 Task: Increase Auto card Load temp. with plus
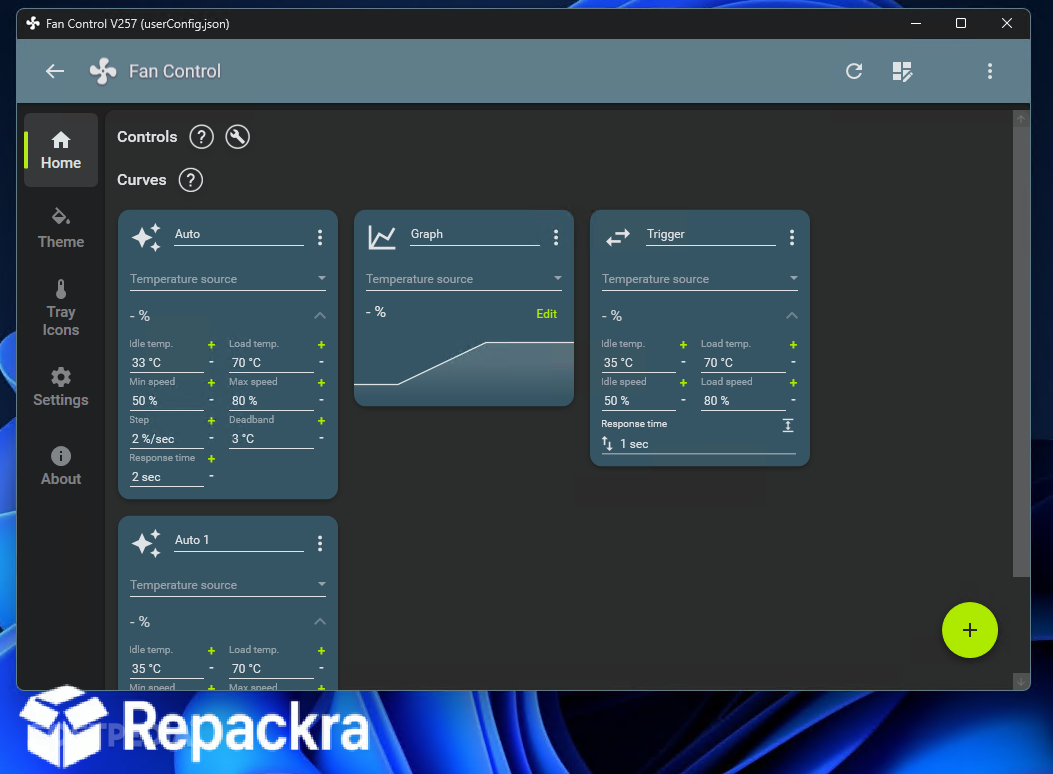321,344
